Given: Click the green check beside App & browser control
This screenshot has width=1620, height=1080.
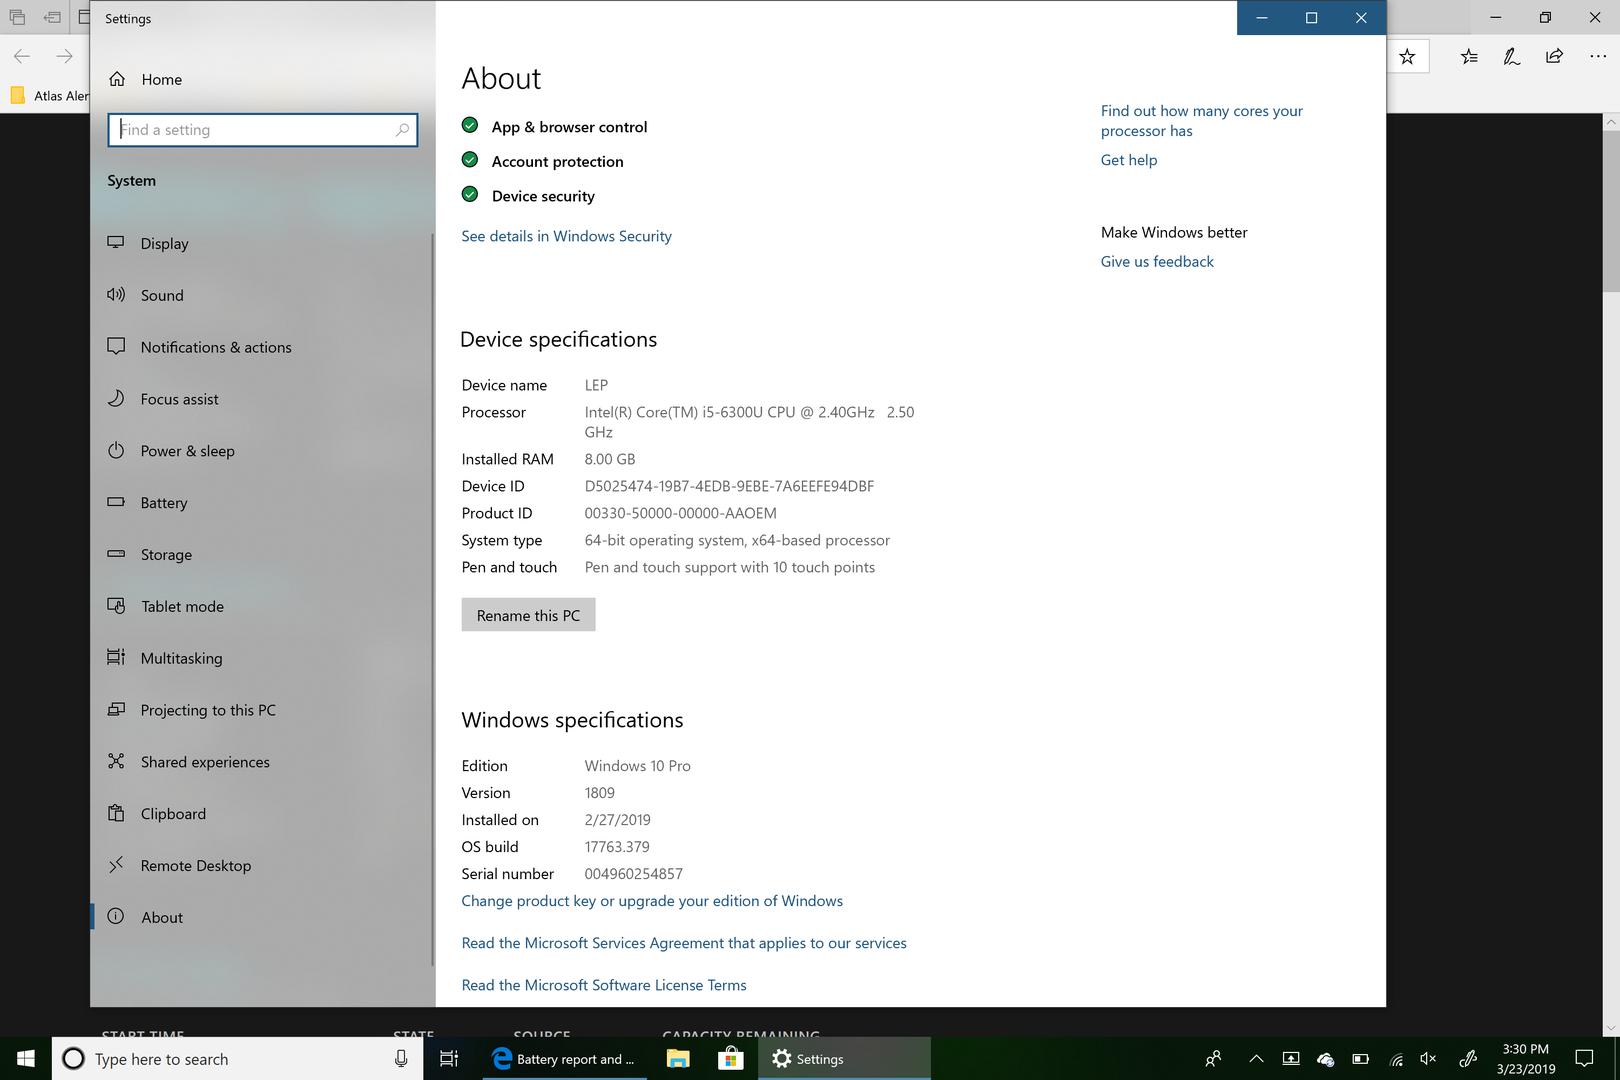Looking at the screenshot, I should pyautogui.click(x=470, y=125).
